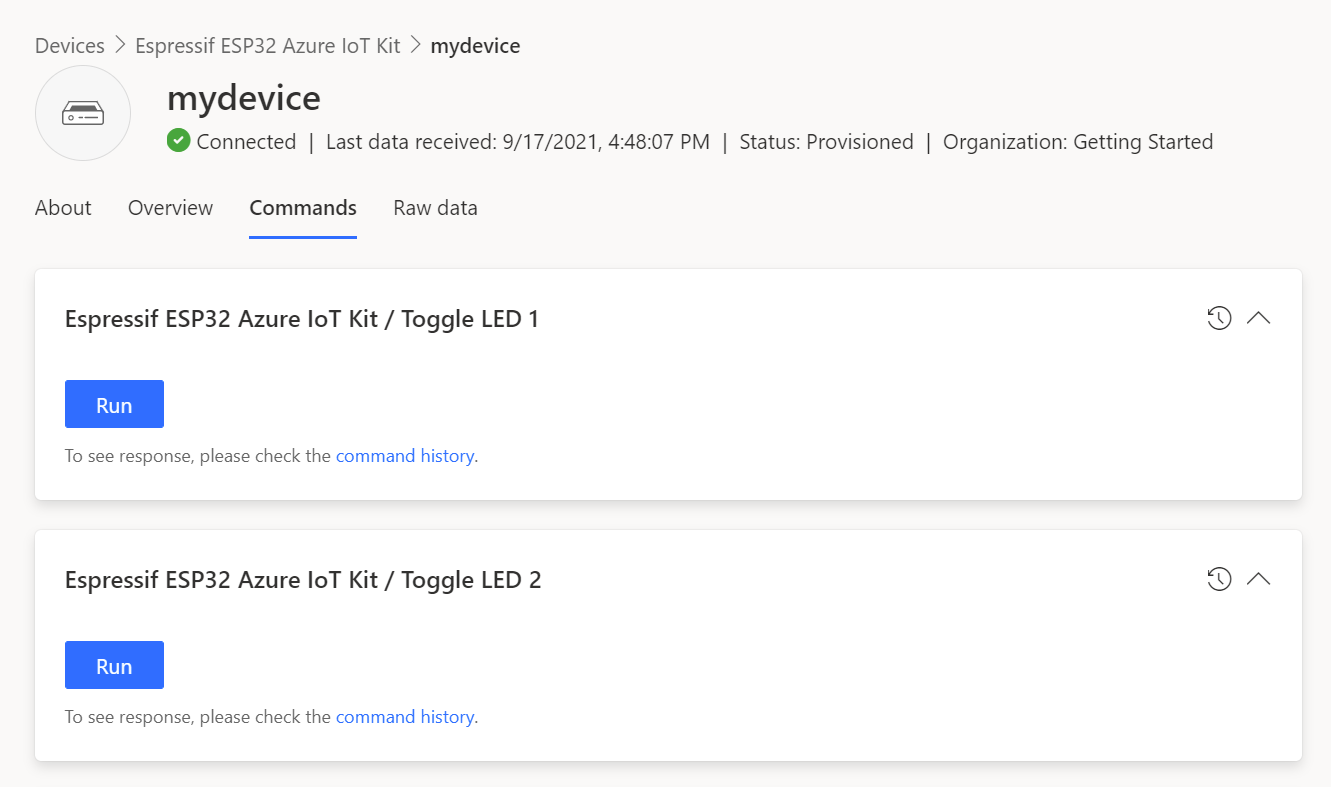This screenshot has height=787, width=1331.
Task: Select the Commands tab
Action: click(x=303, y=208)
